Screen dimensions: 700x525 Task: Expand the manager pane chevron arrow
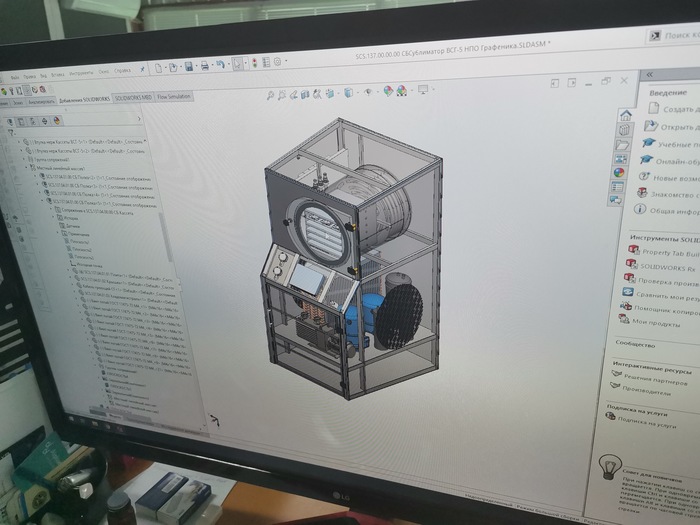139,118
